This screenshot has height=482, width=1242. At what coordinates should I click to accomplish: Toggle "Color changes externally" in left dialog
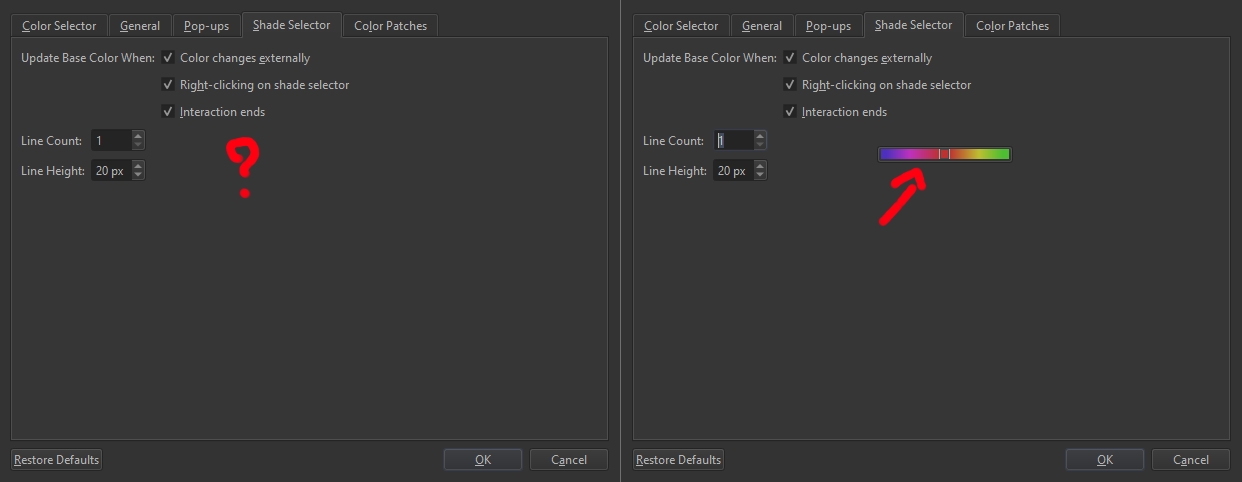click(168, 58)
